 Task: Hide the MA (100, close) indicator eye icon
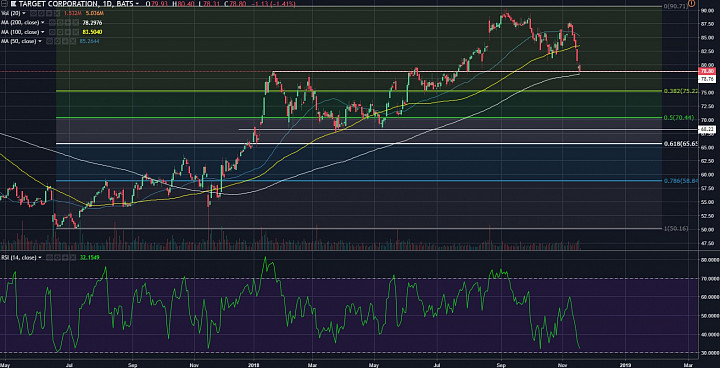pyautogui.click(x=52, y=32)
